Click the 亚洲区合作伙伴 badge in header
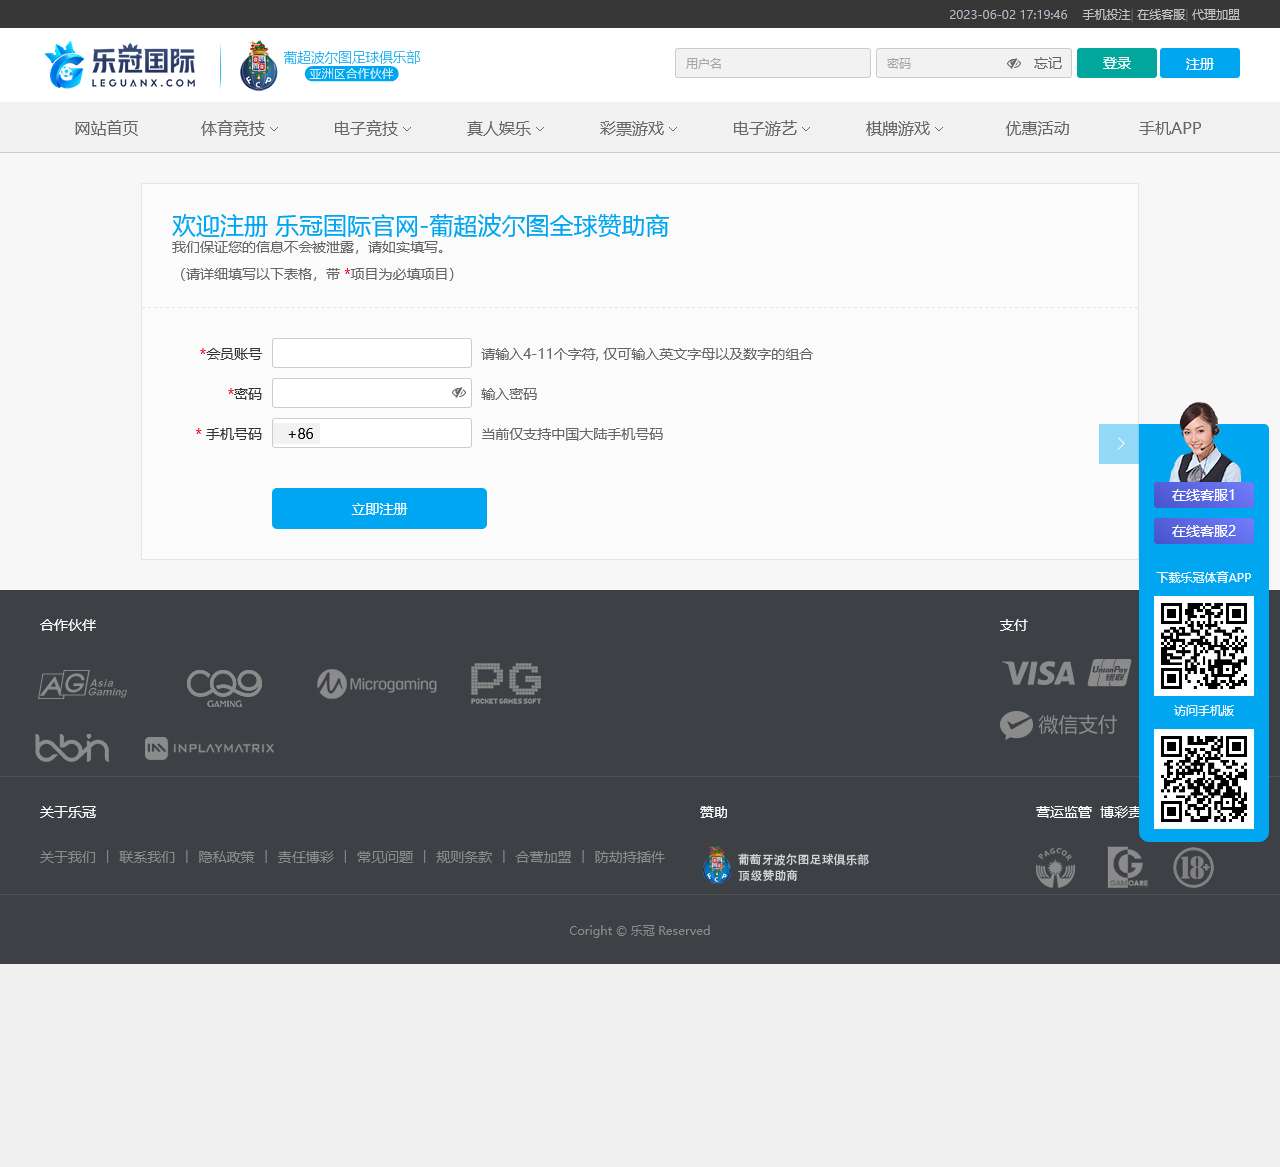The height and width of the screenshot is (1167, 1280). [352, 74]
